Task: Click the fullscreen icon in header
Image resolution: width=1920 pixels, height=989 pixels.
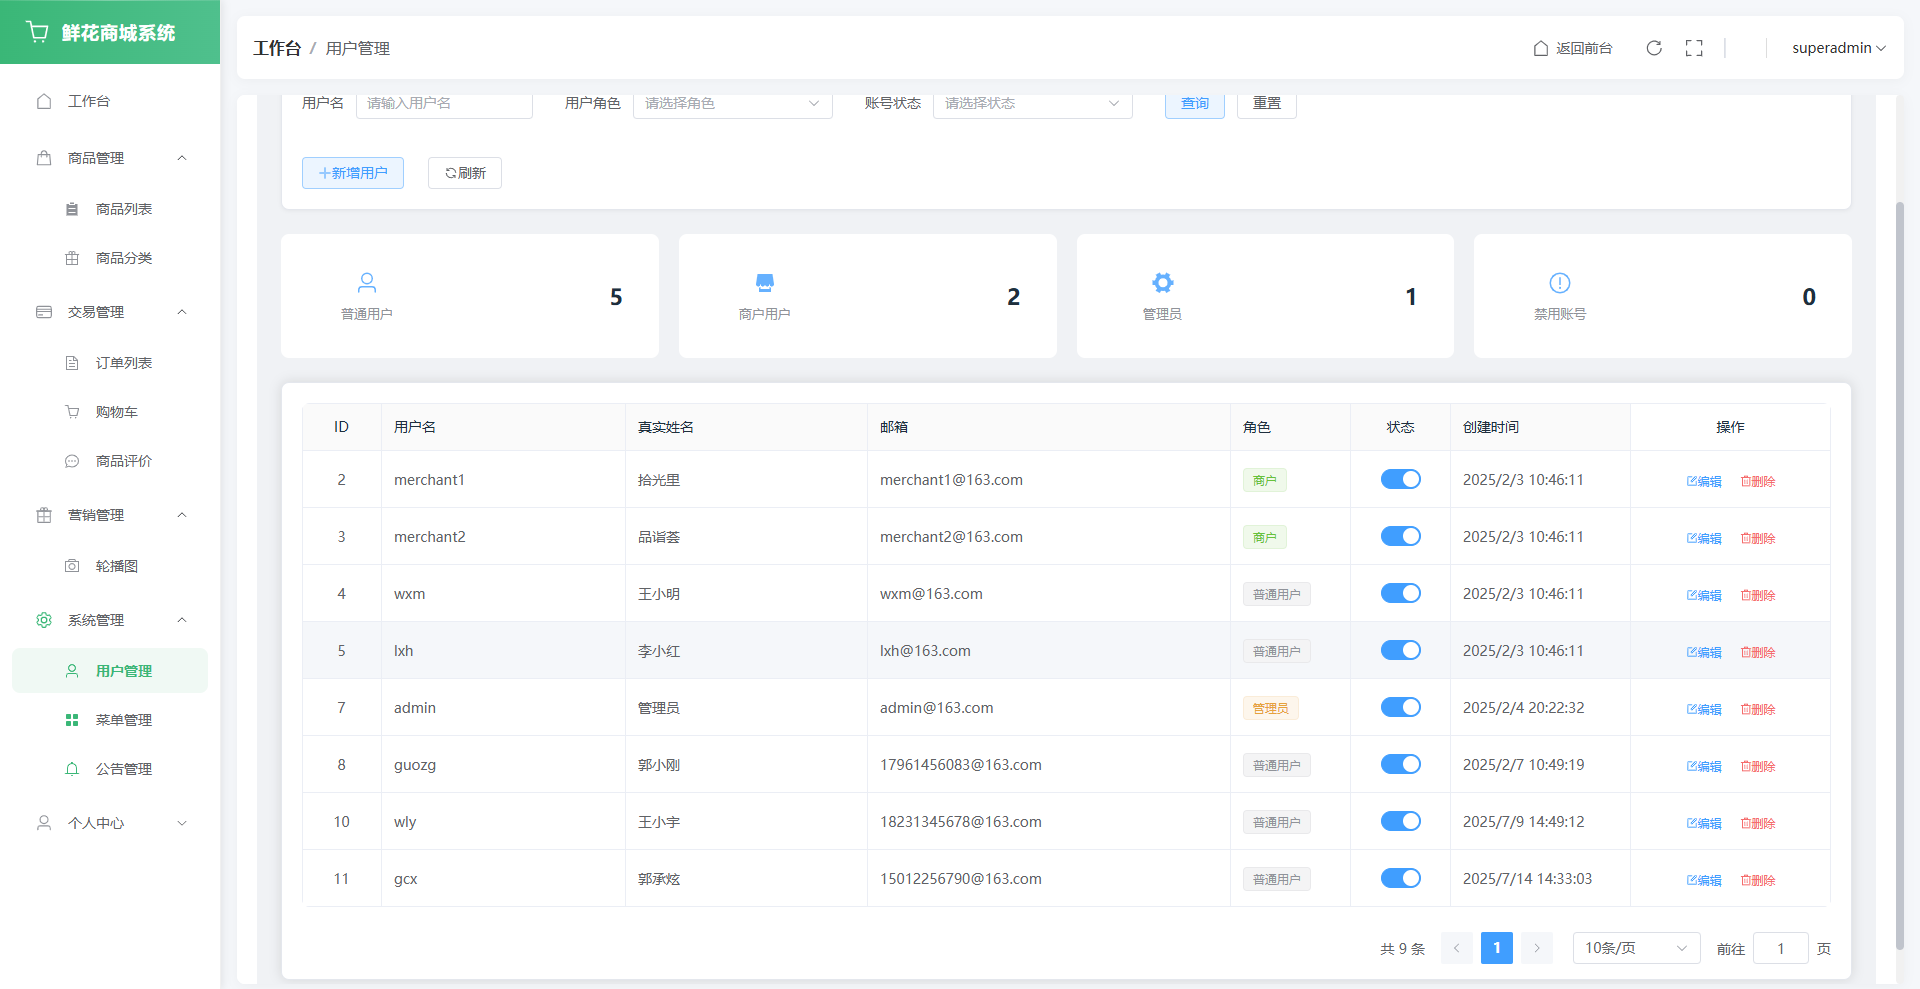Action: [x=1694, y=48]
